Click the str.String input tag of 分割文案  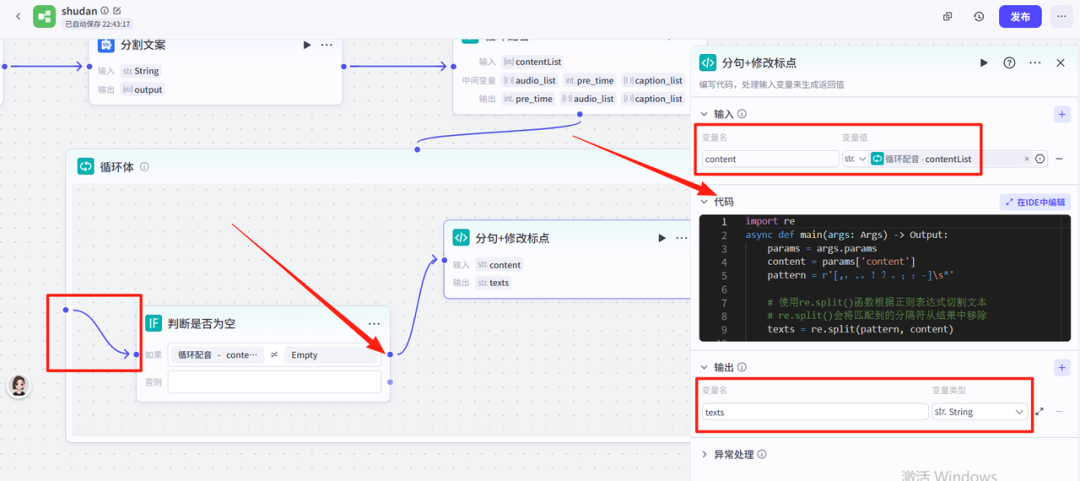[141, 70]
